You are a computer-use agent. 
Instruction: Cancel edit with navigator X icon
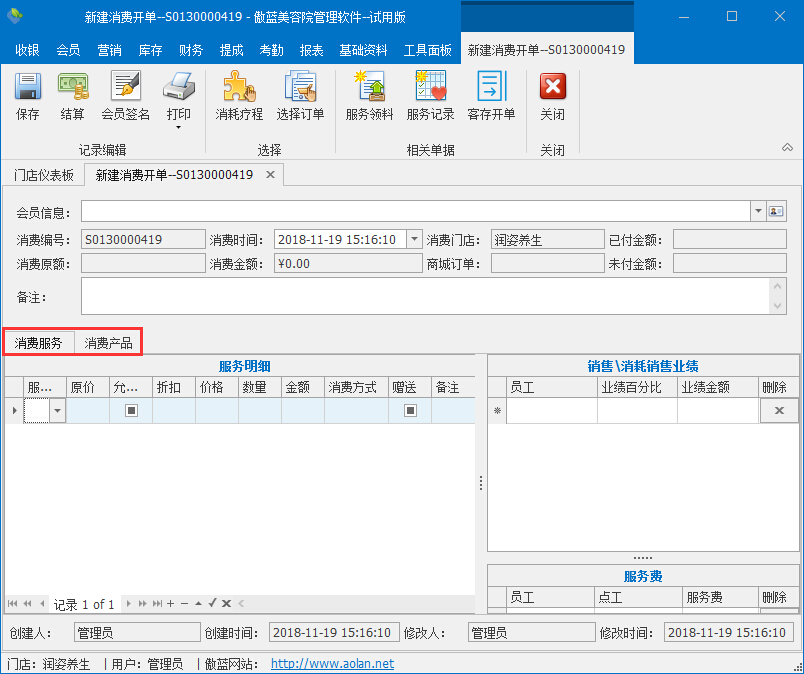[x=226, y=604]
